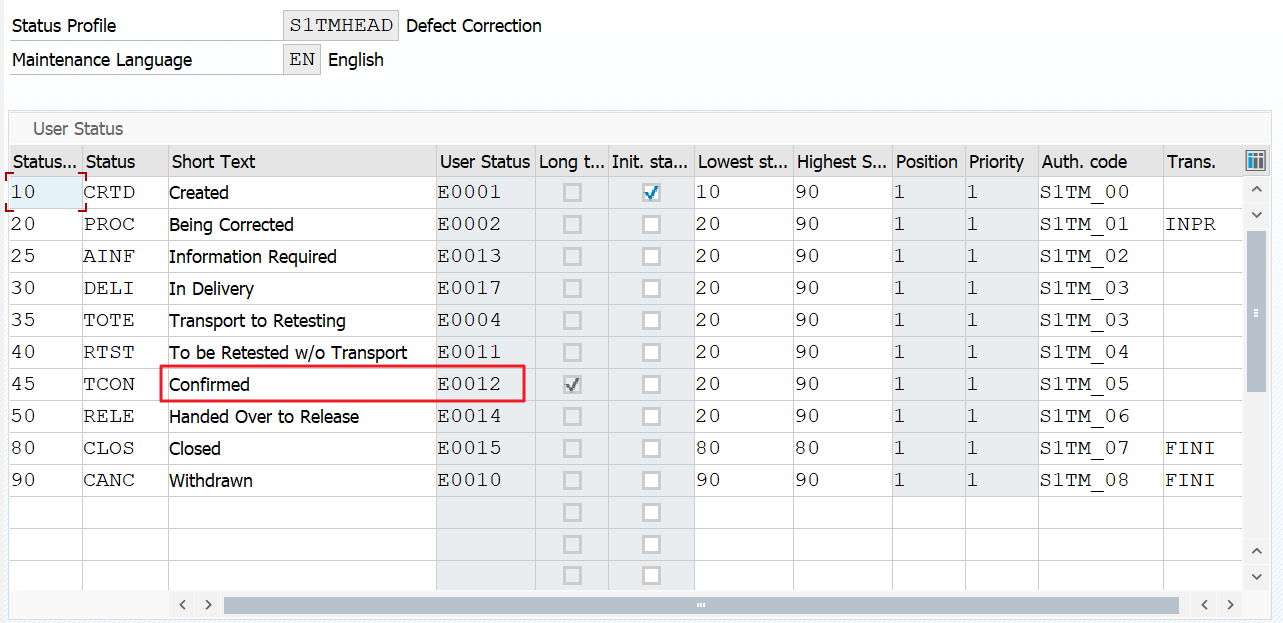This screenshot has height=623, width=1283.
Task: Click the scroll-right arrow at the left end of the horizontal scrollbar
Action: pos(208,605)
